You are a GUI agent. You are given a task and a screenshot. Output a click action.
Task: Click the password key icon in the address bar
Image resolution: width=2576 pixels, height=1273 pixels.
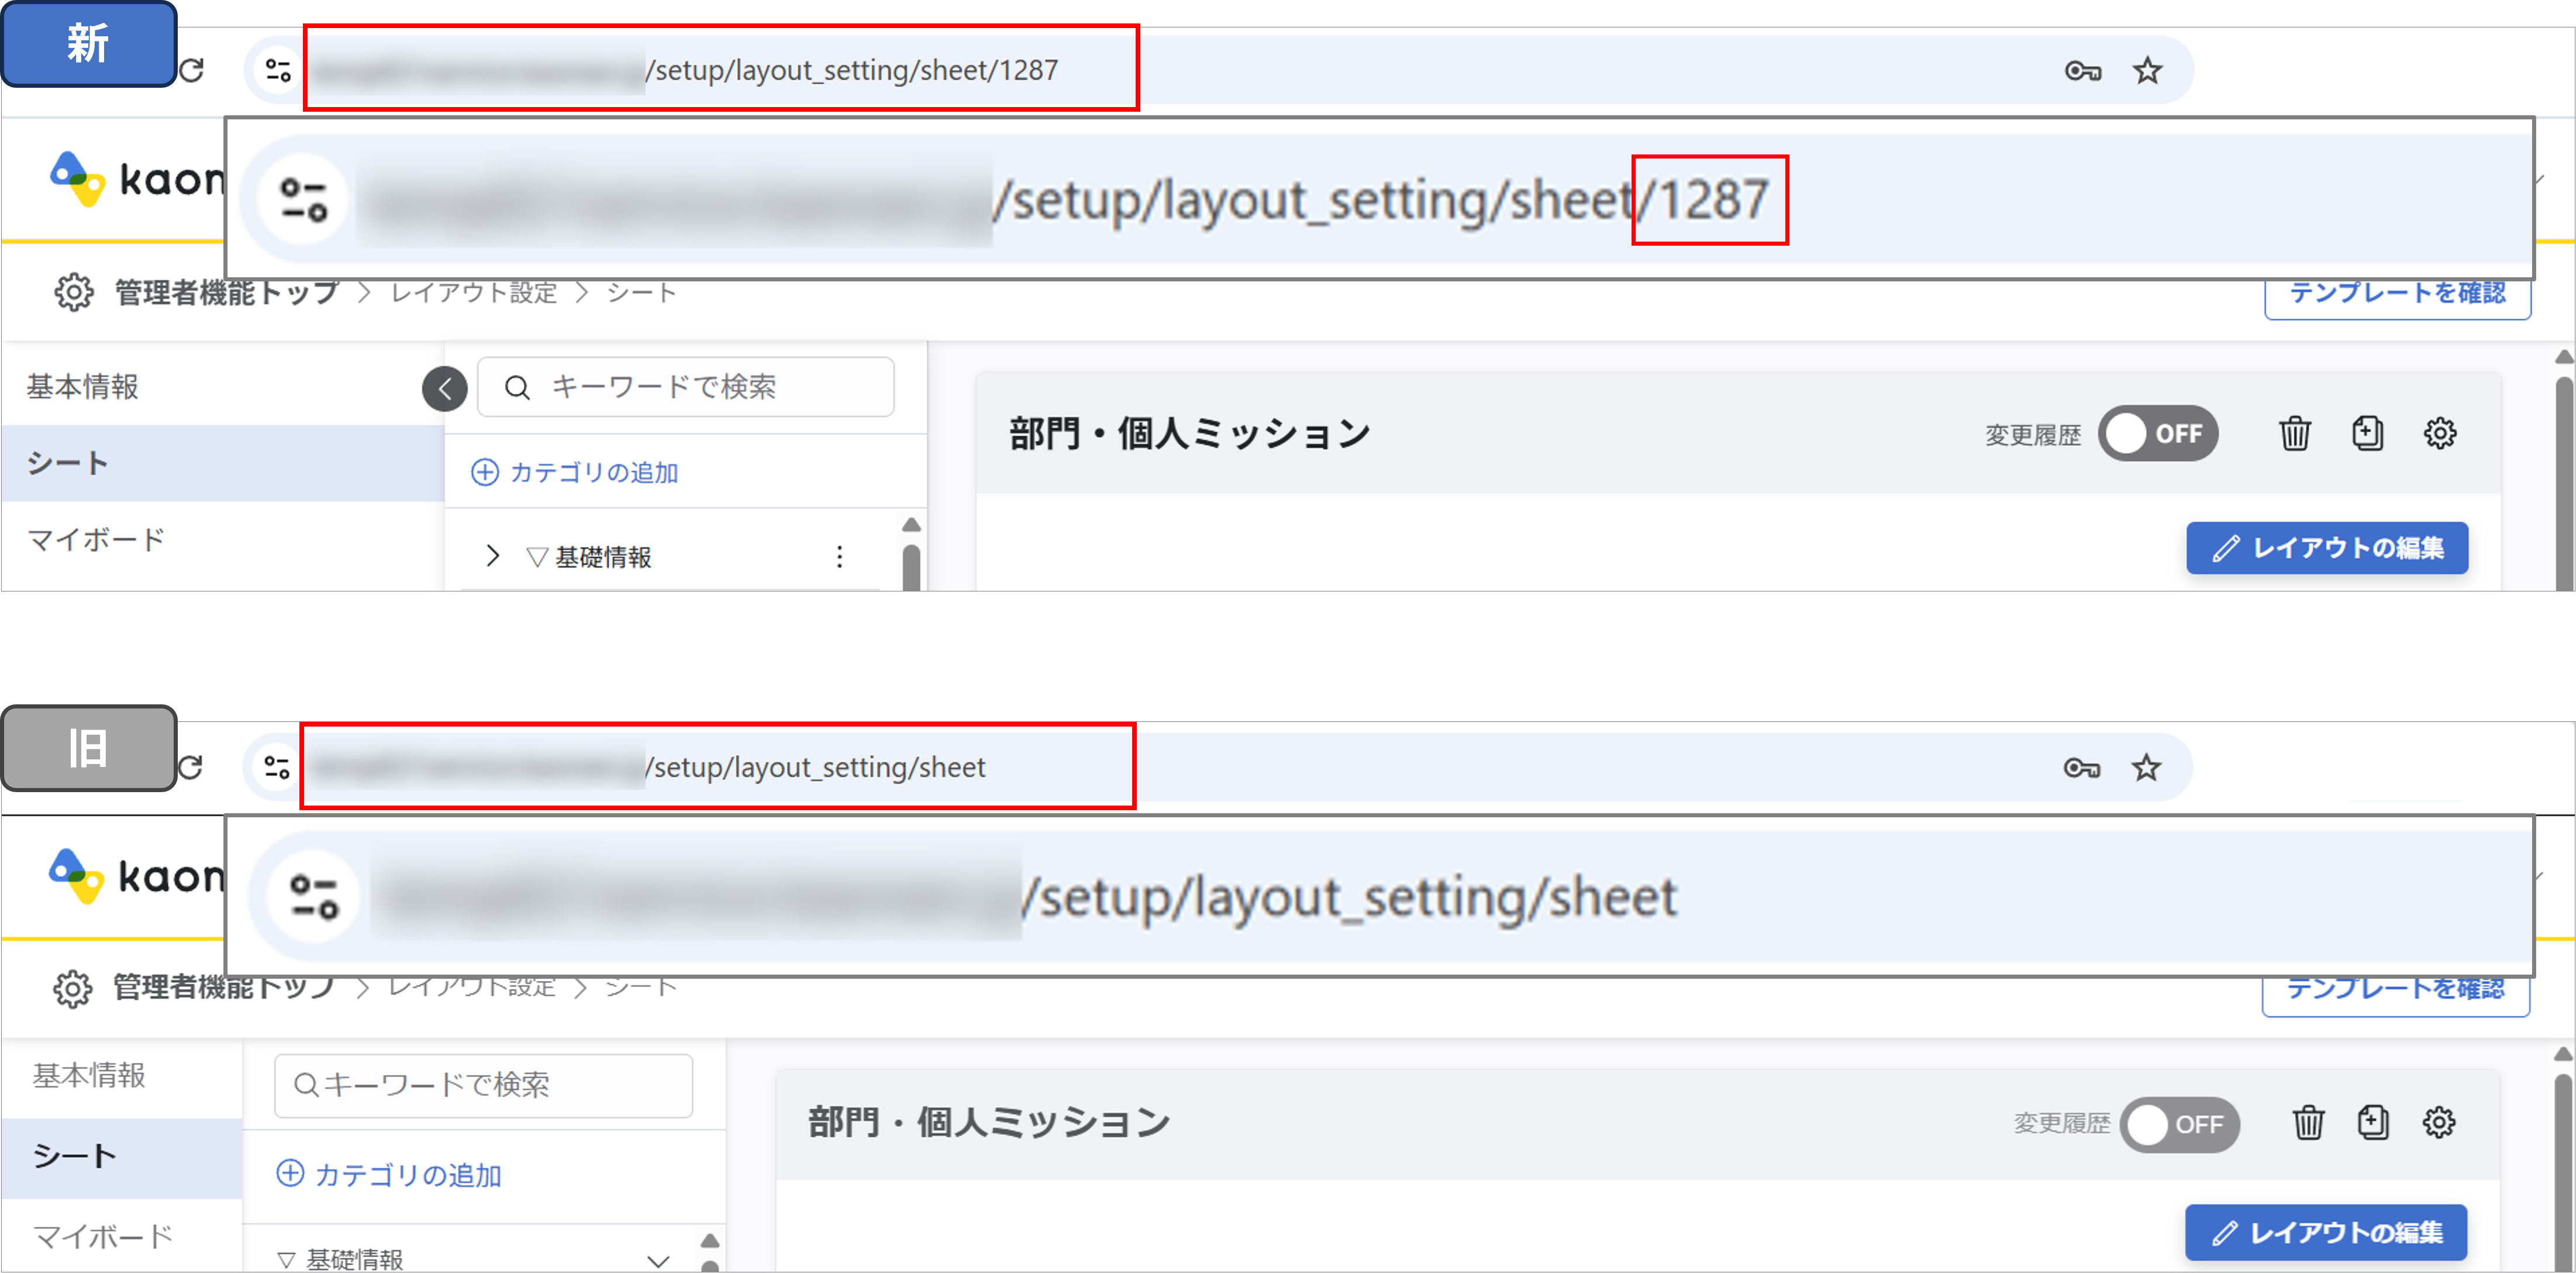pyautogui.click(x=2083, y=70)
